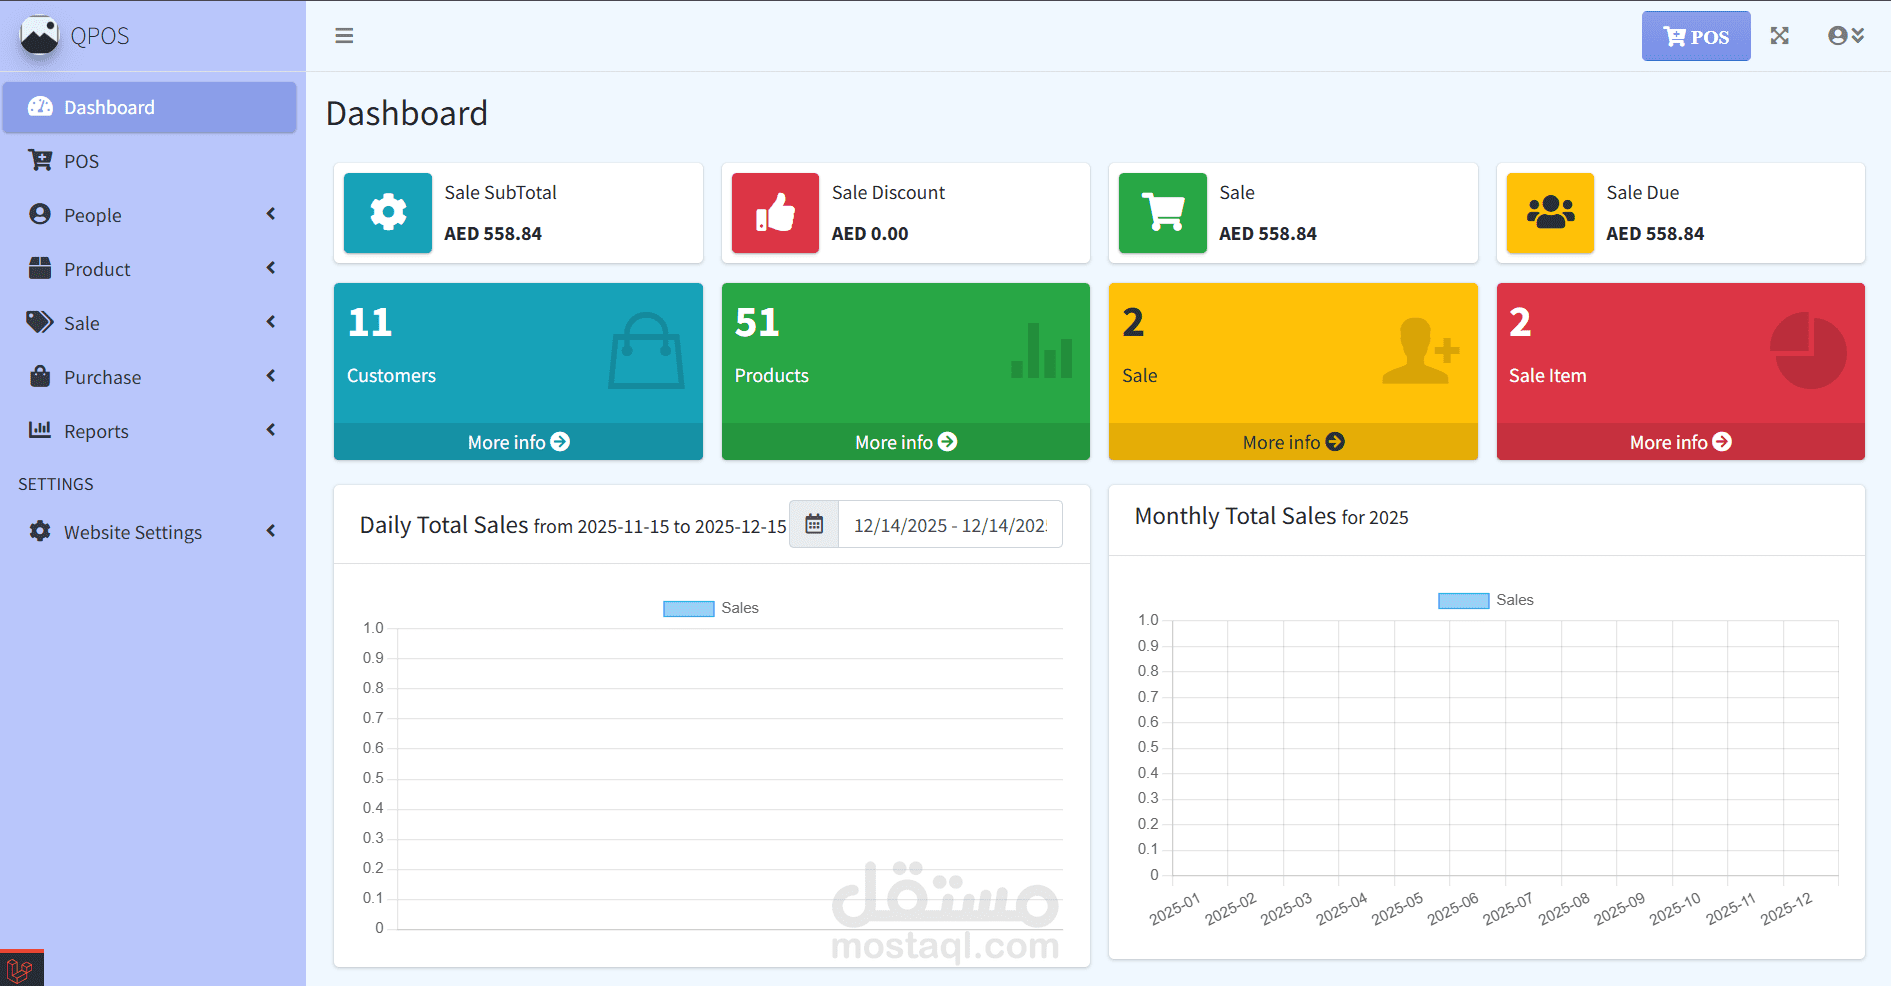Click the Purchase bag icon
The height and width of the screenshot is (986, 1891).
point(40,376)
